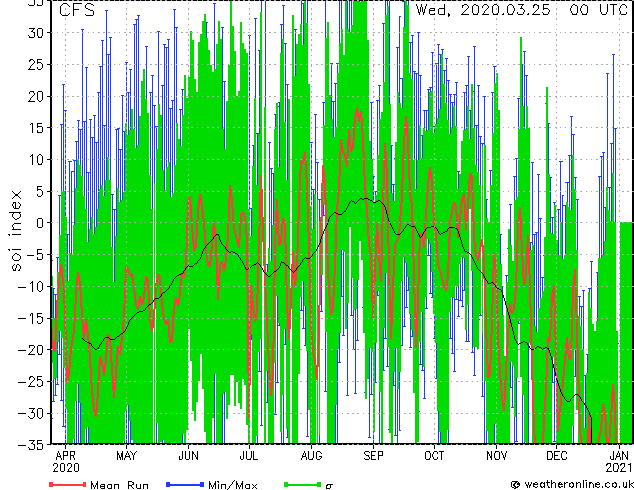Click the 'NOV' x-axis label
The width and height of the screenshot is (634, 490).
click(496, 456)
